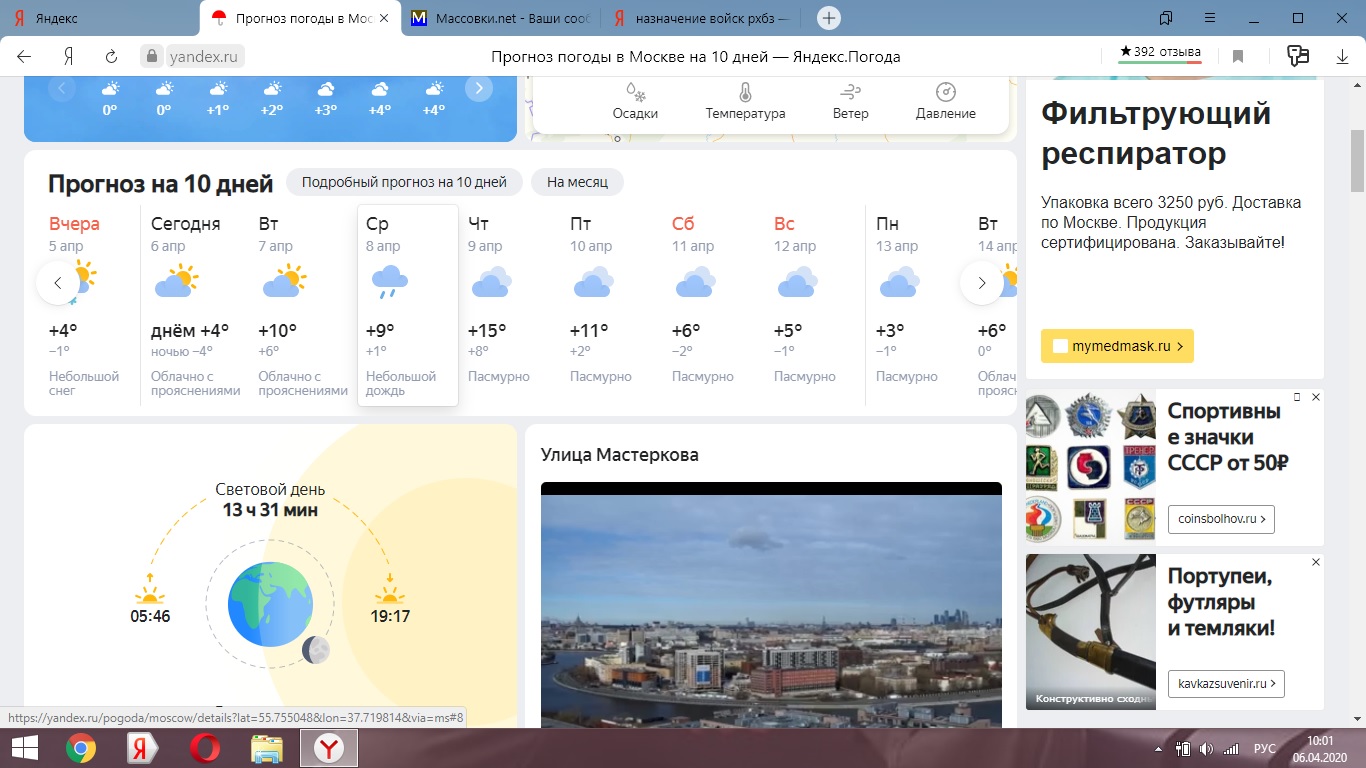Open Yandex home via the Я toolbar icon

(69, 57)
